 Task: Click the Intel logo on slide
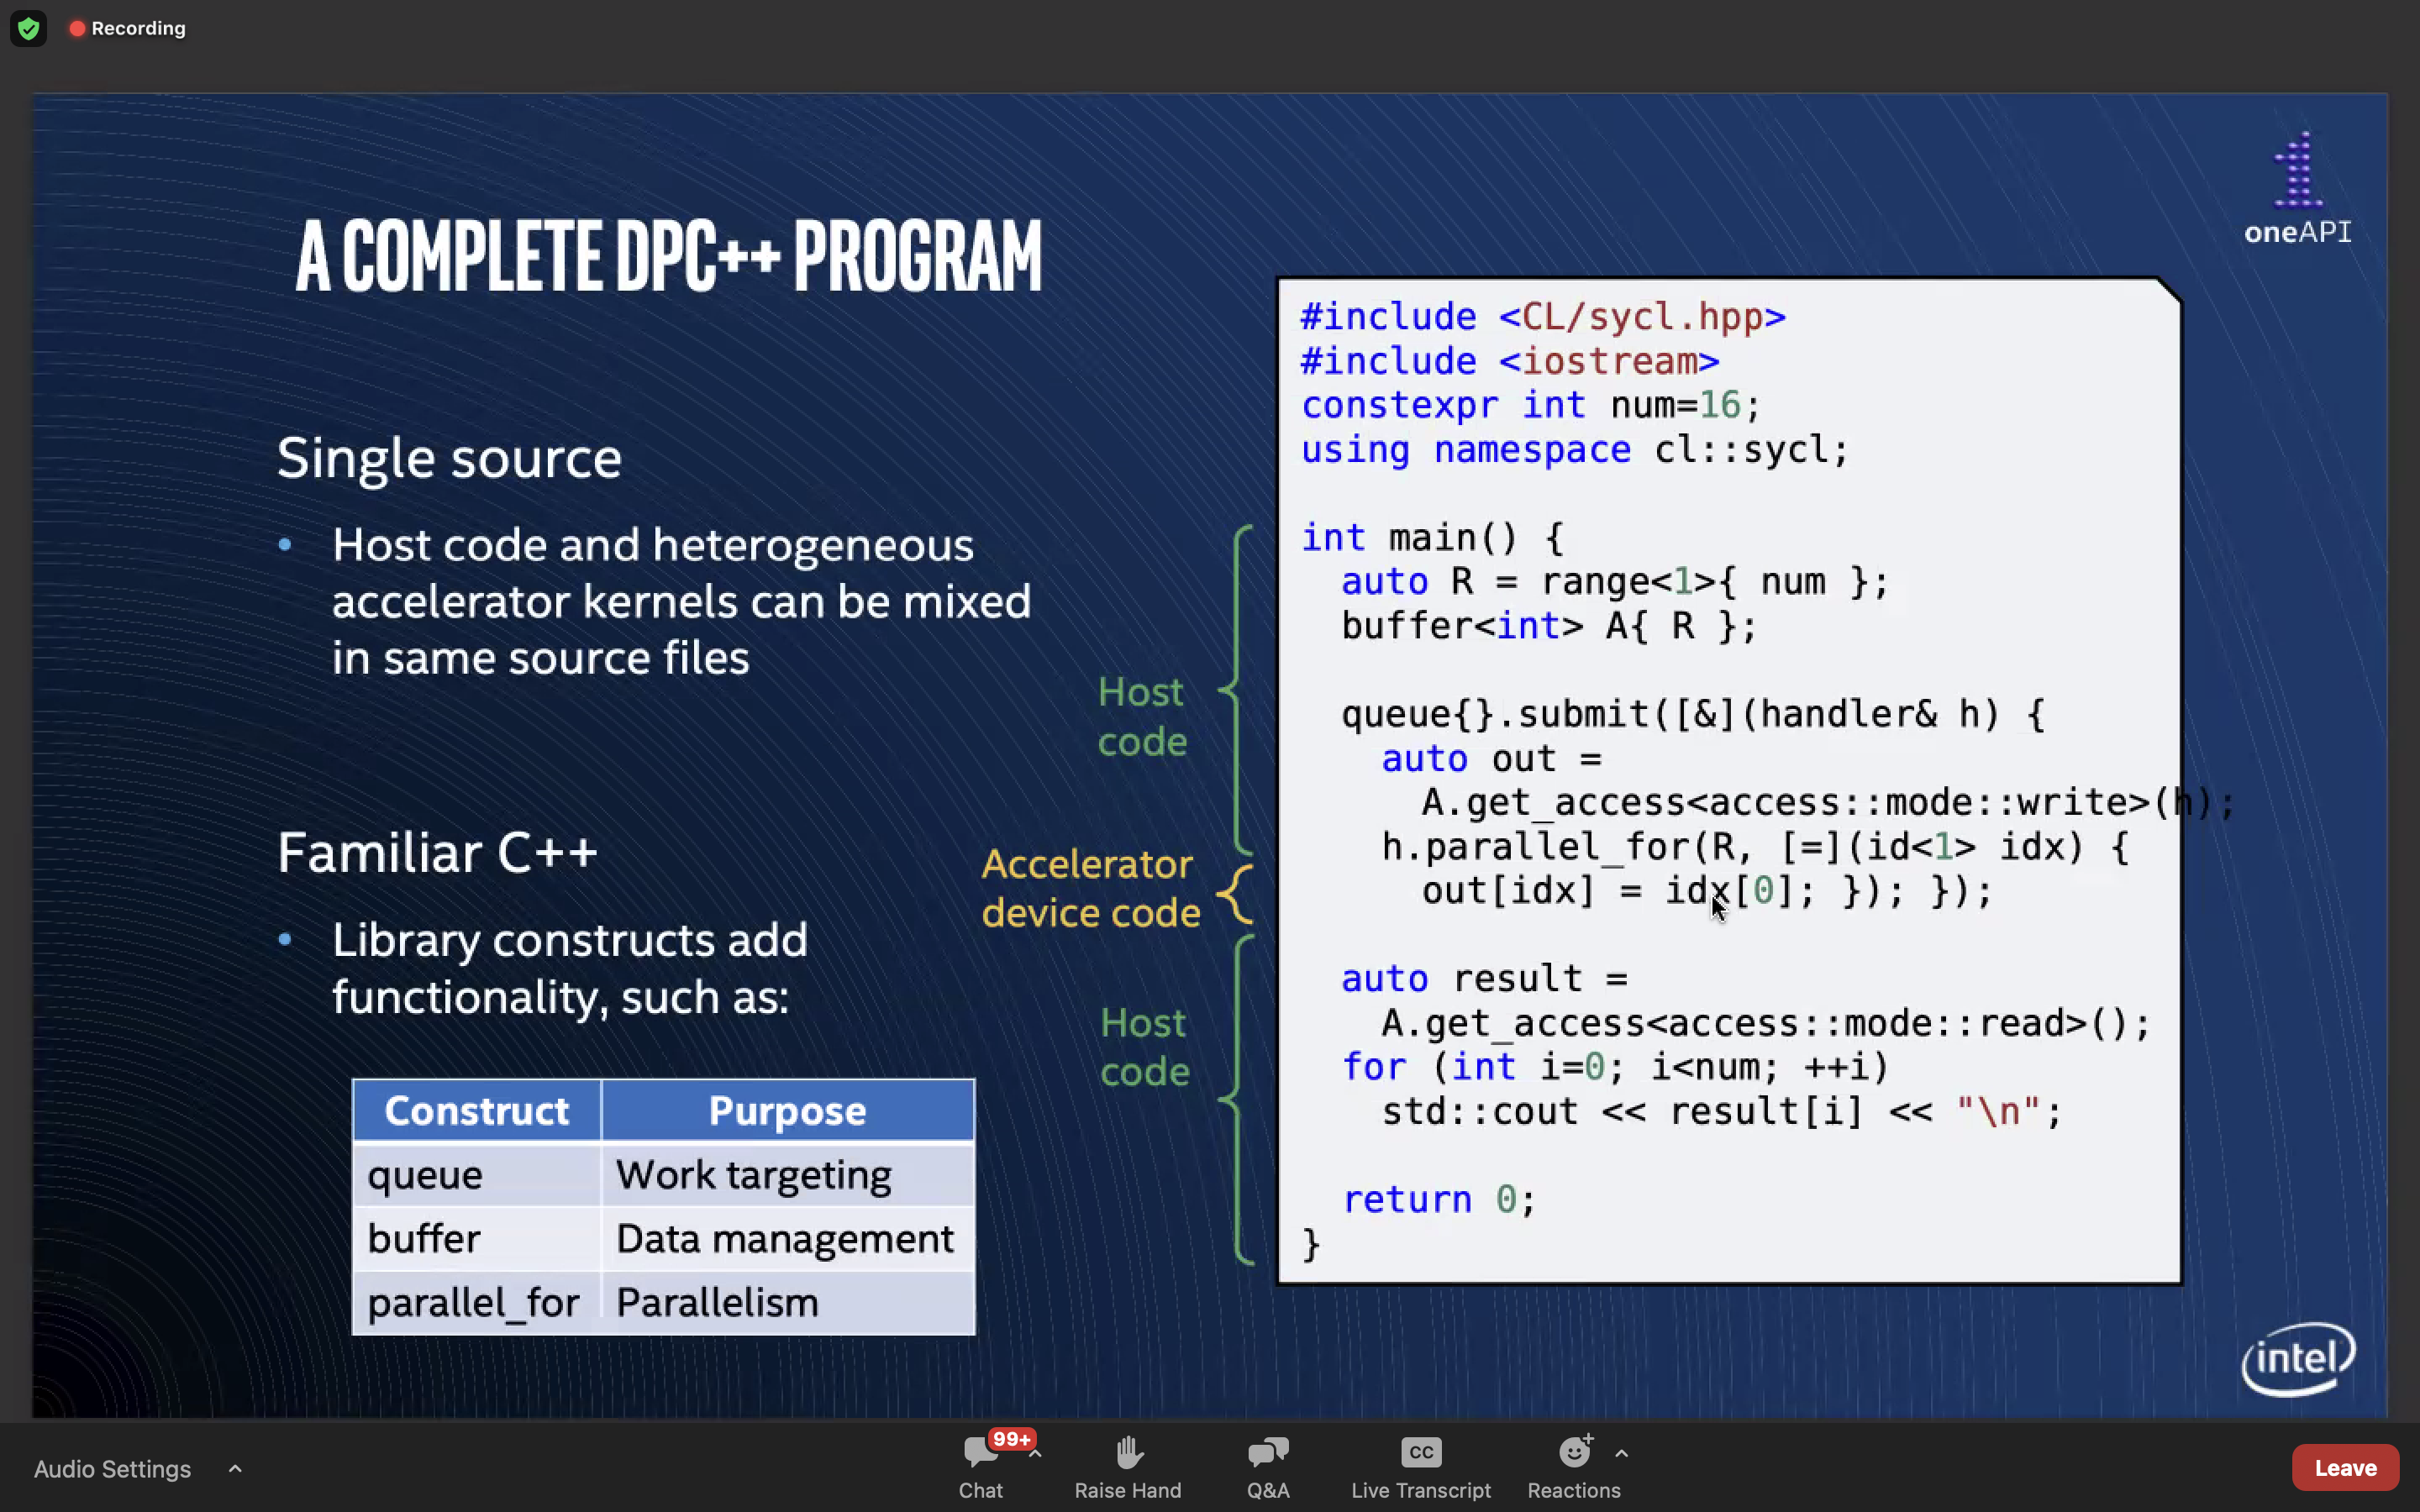pos(2298,1358)
